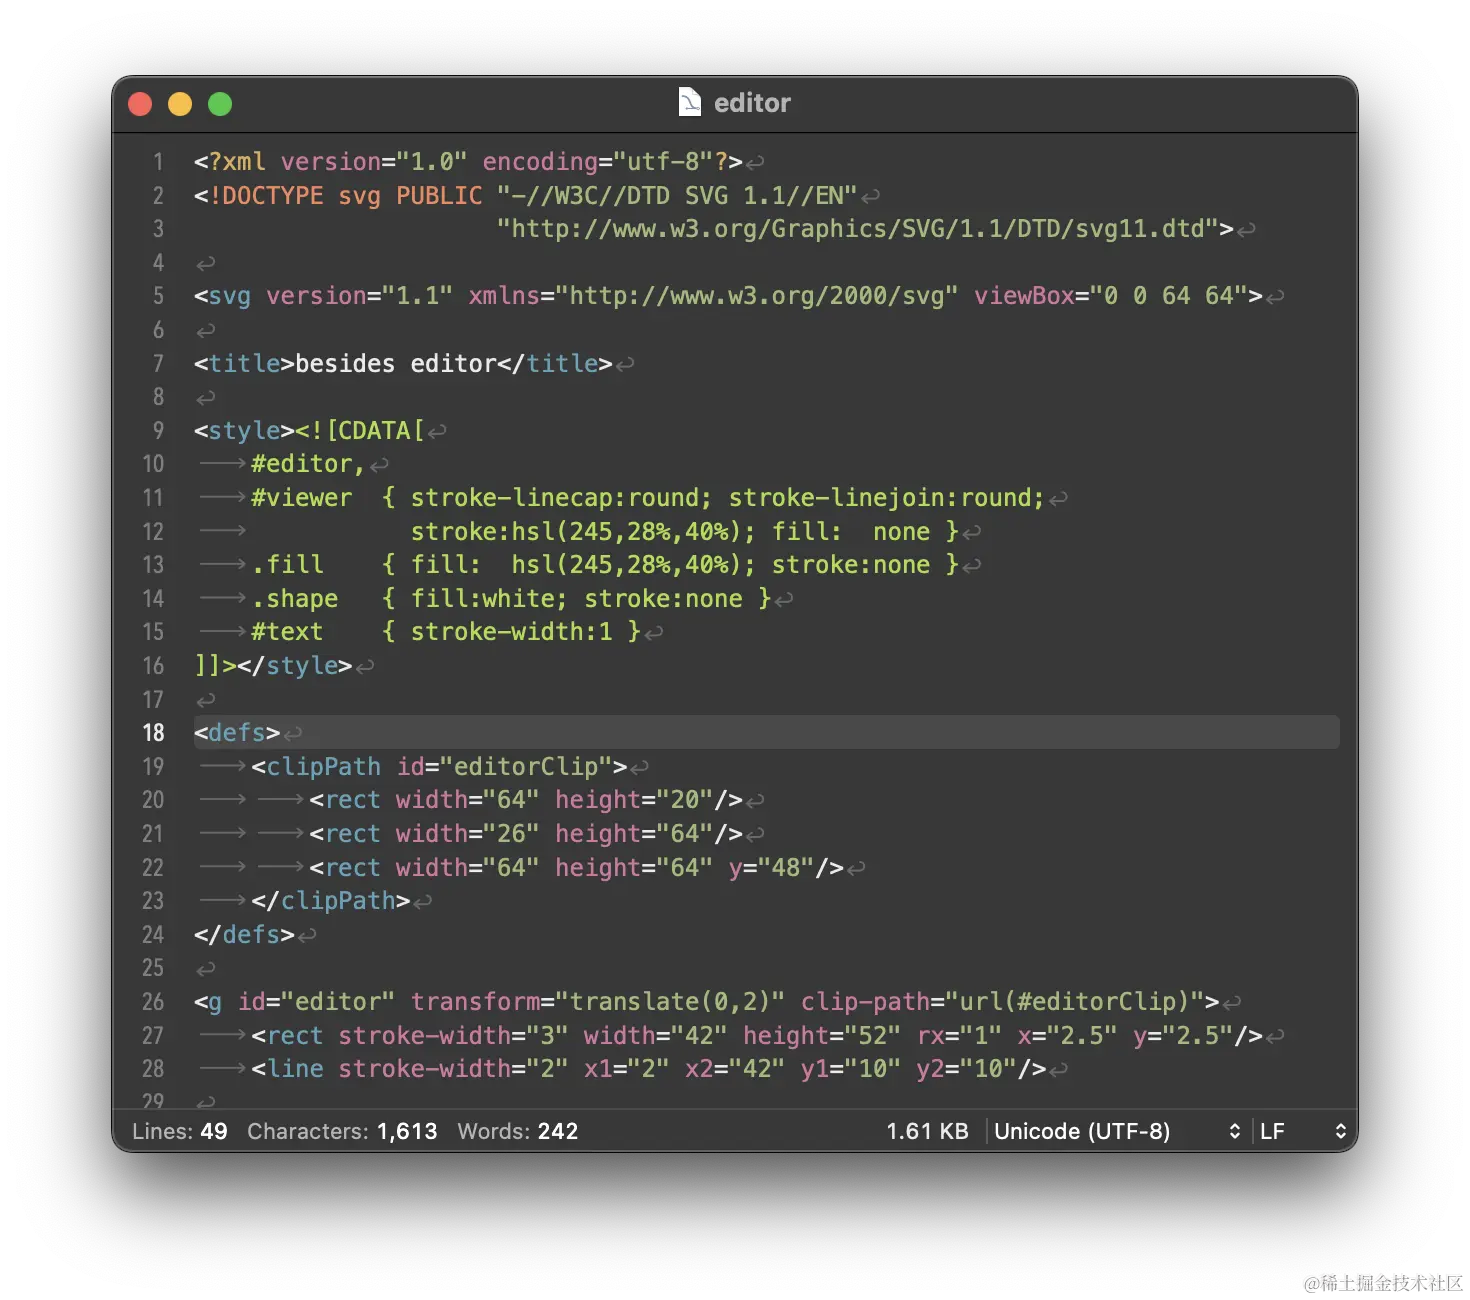Open the Unicode (UTF-8) encoding dropdown

click(x=1118, y=1131)
